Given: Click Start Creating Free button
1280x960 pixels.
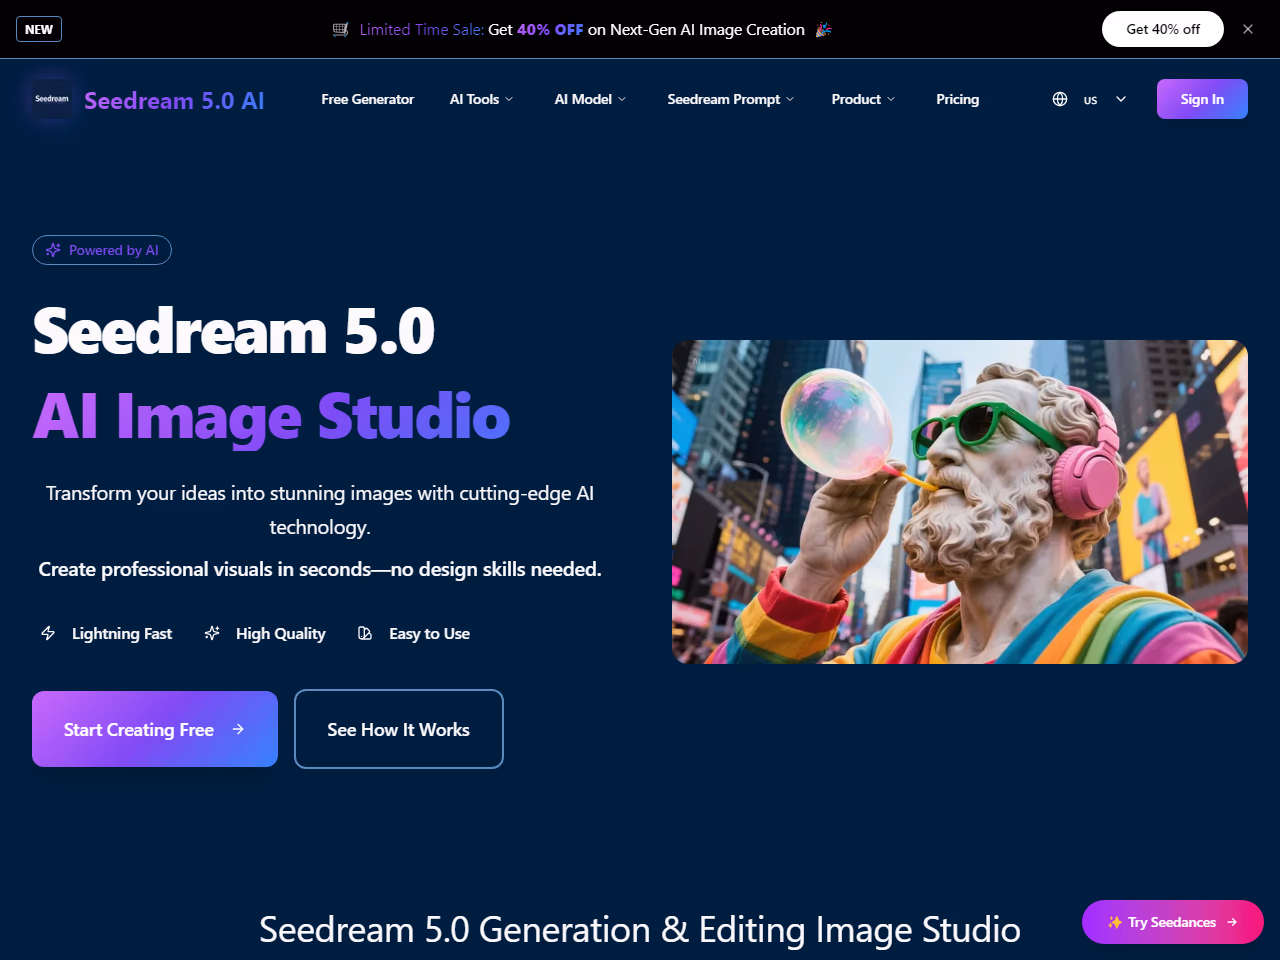Looking at the screenshot, I should point(155,729).
